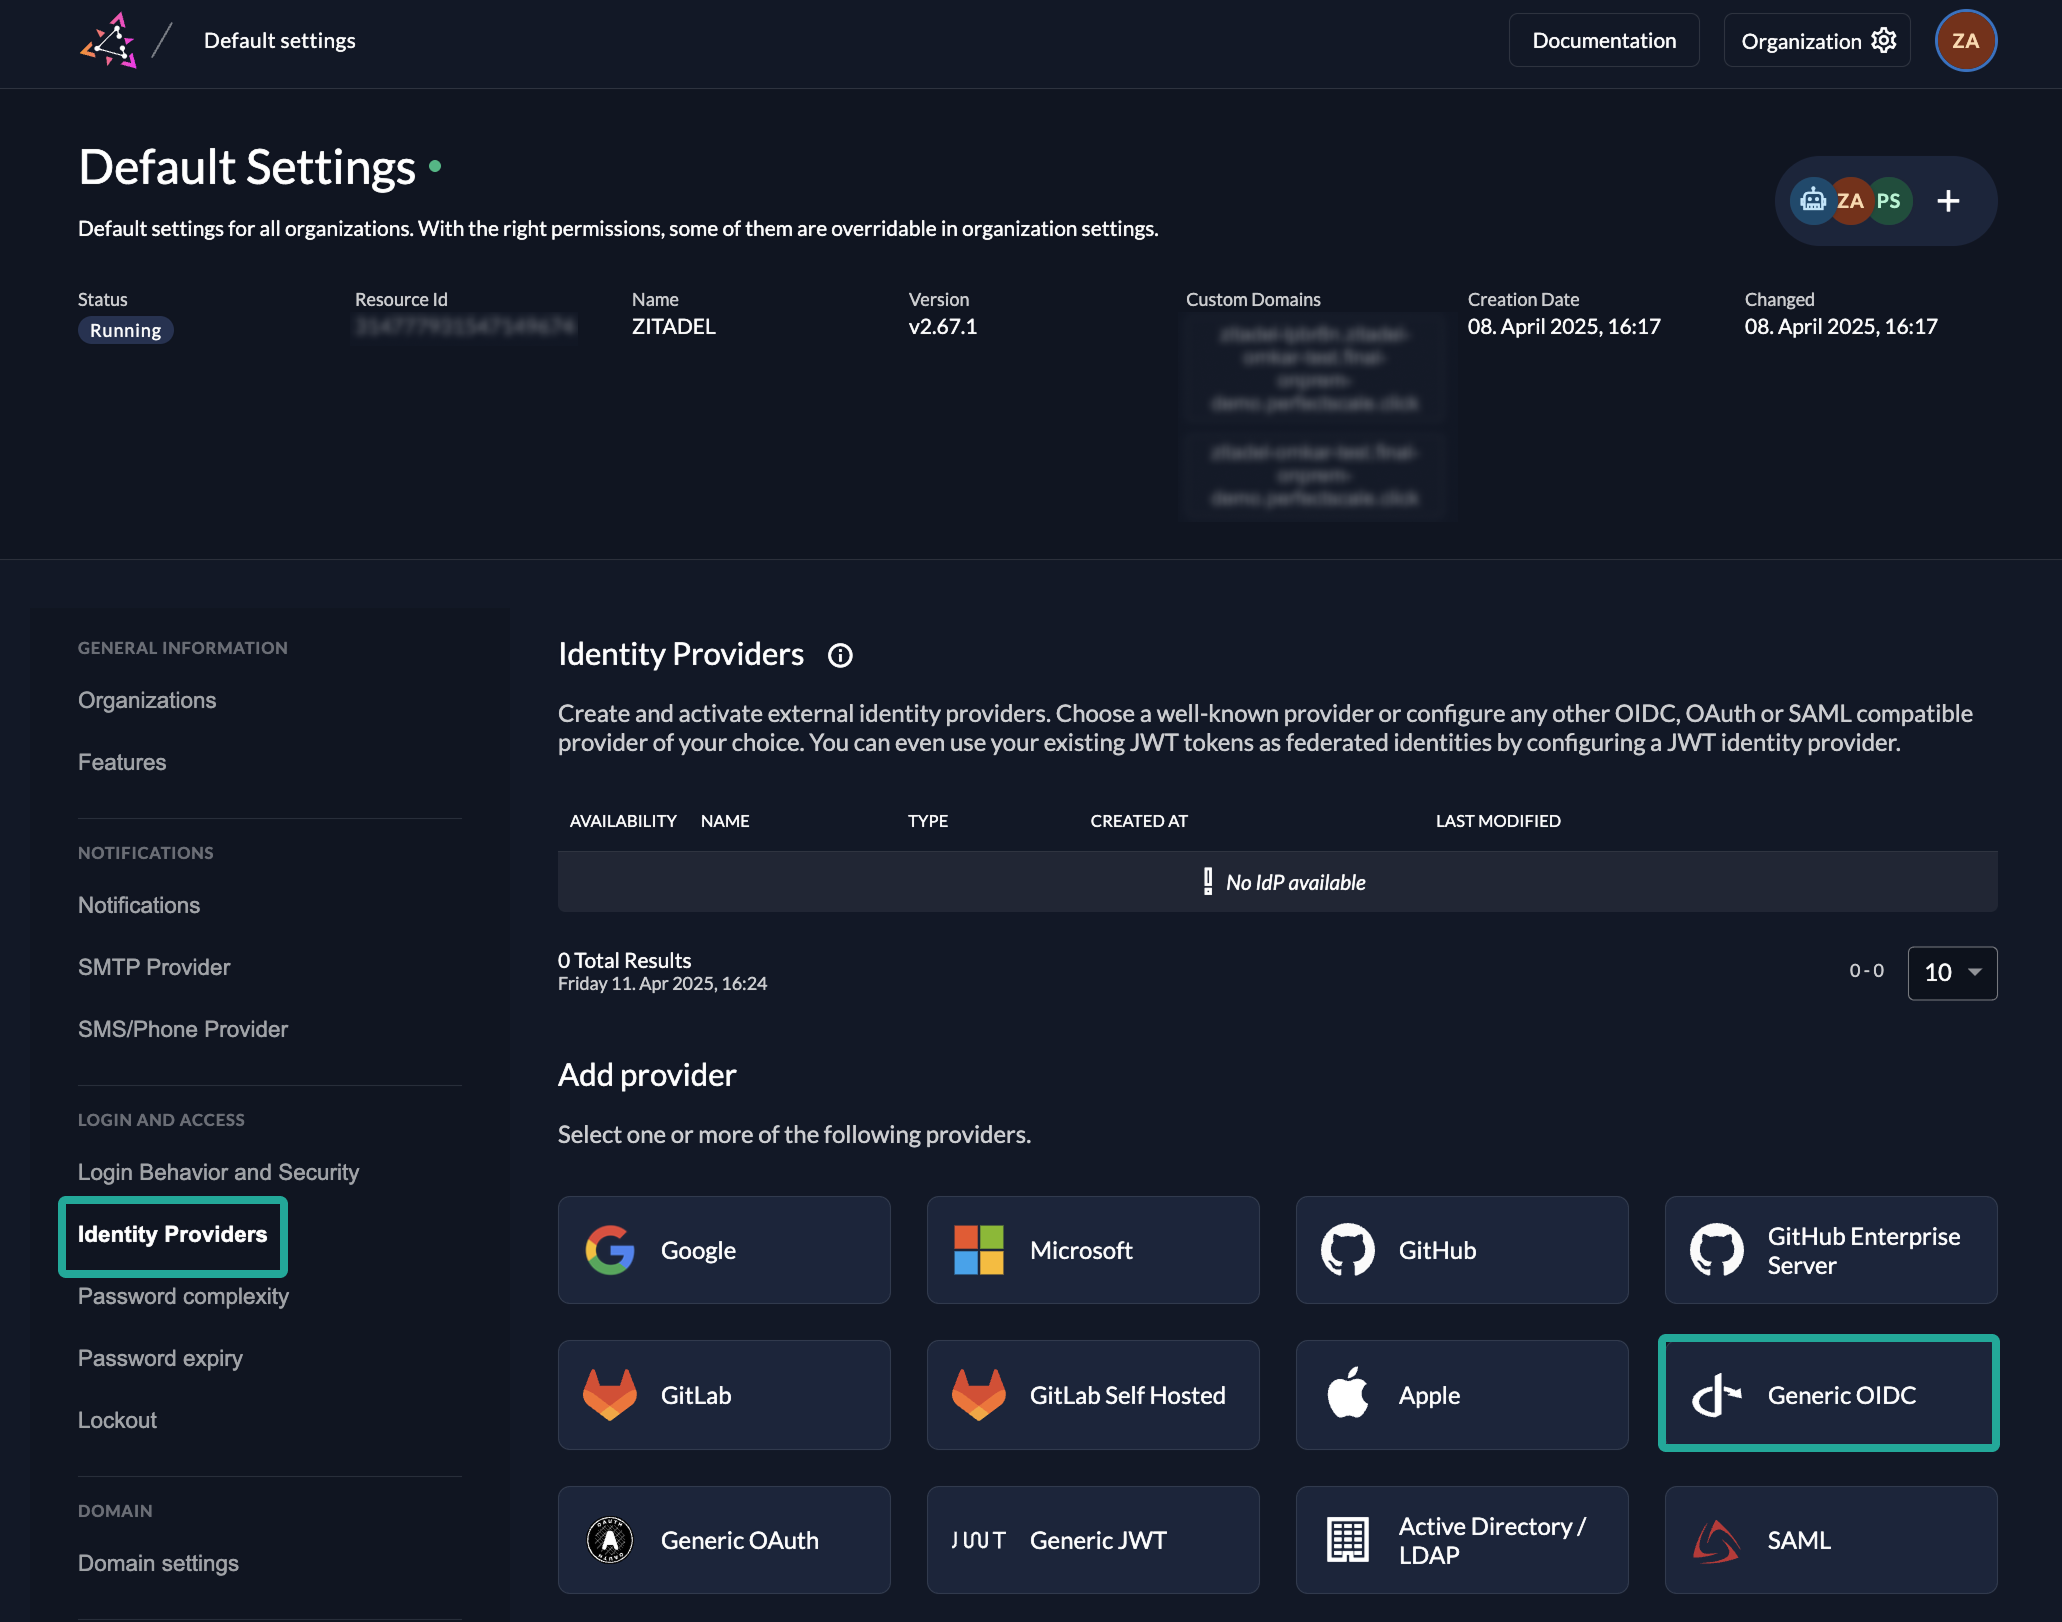Open the Documentation link

coord(1604,40)
